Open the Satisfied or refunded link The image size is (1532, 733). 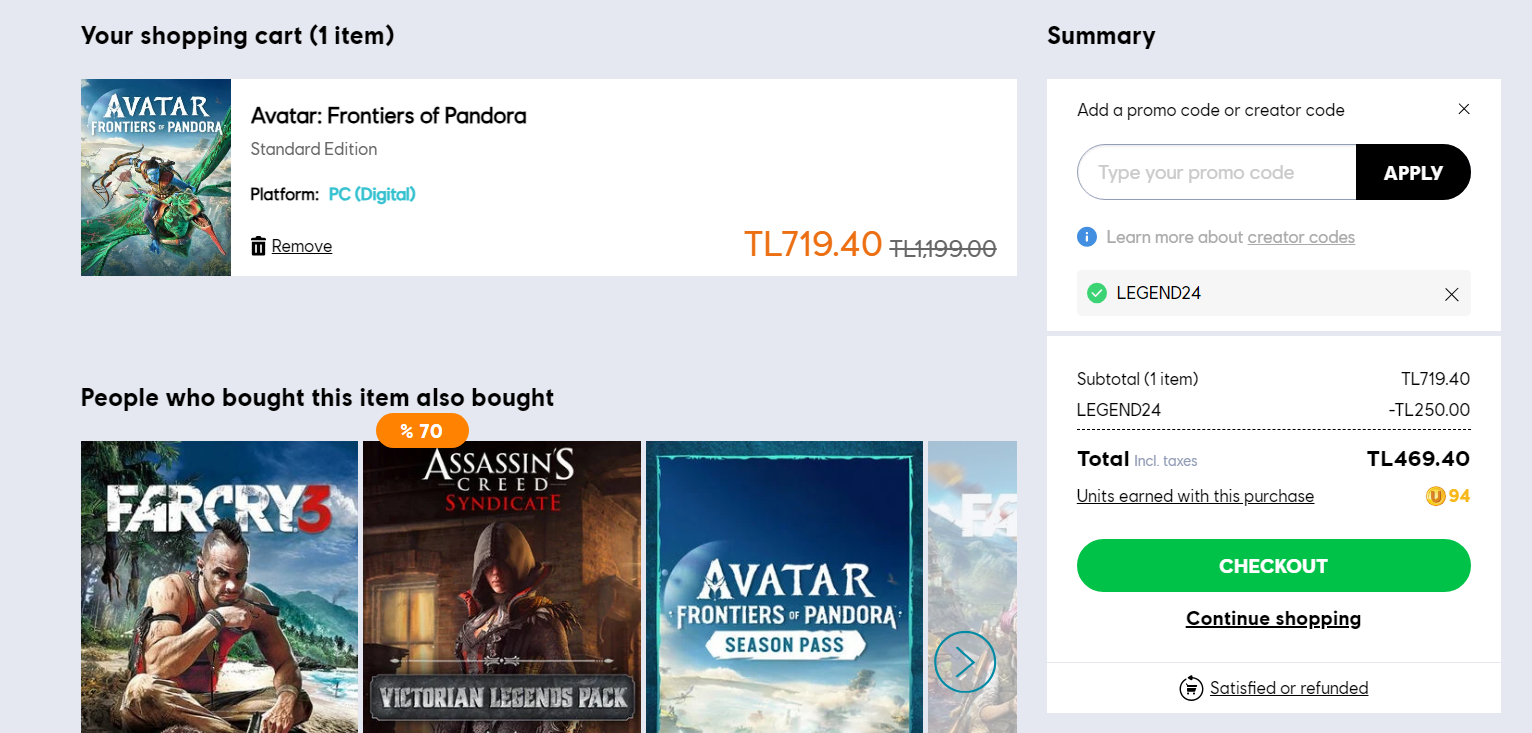[1289, 688]
